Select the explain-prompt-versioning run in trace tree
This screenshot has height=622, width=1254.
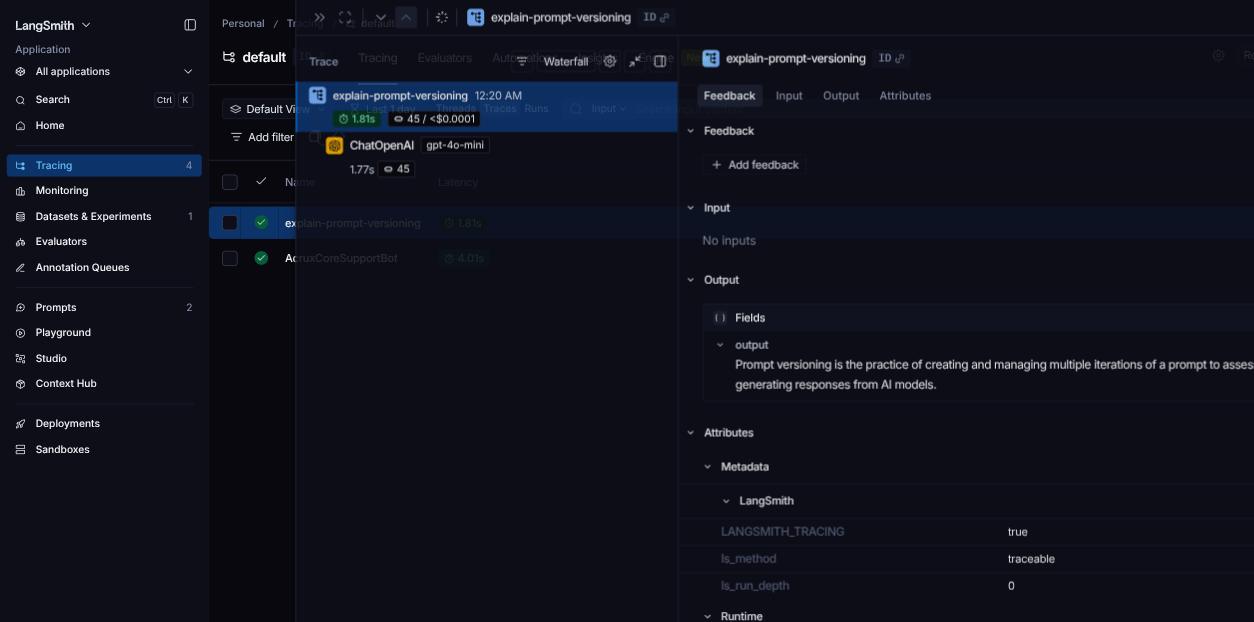(487, 107)
